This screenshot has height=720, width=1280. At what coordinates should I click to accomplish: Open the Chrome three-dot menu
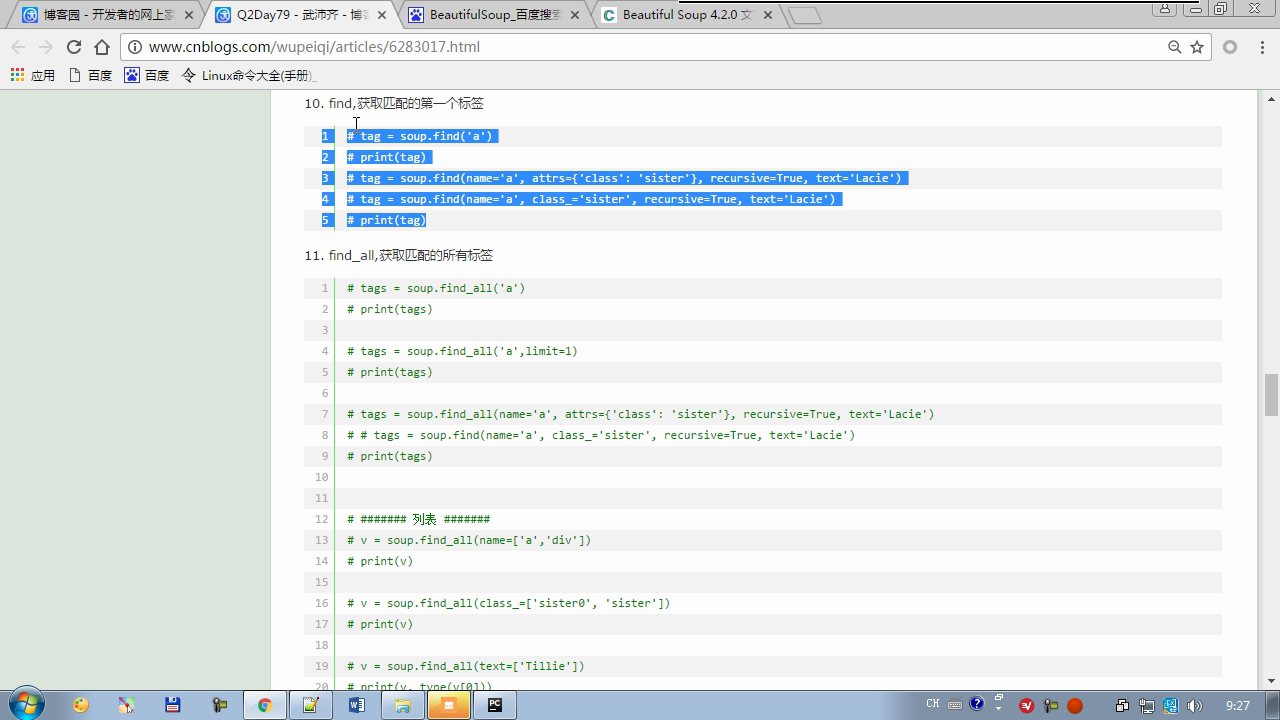tap(1259, 47)
